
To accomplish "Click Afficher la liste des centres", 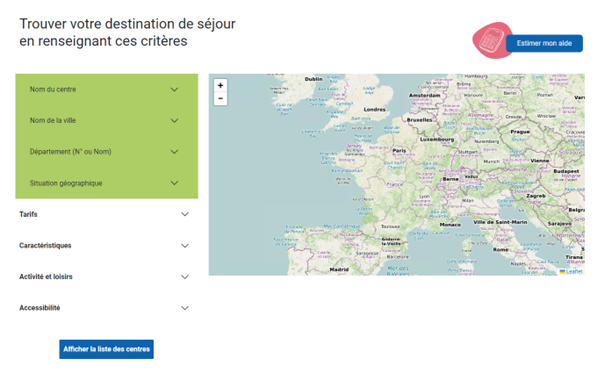I will click(x=106, y=349).
